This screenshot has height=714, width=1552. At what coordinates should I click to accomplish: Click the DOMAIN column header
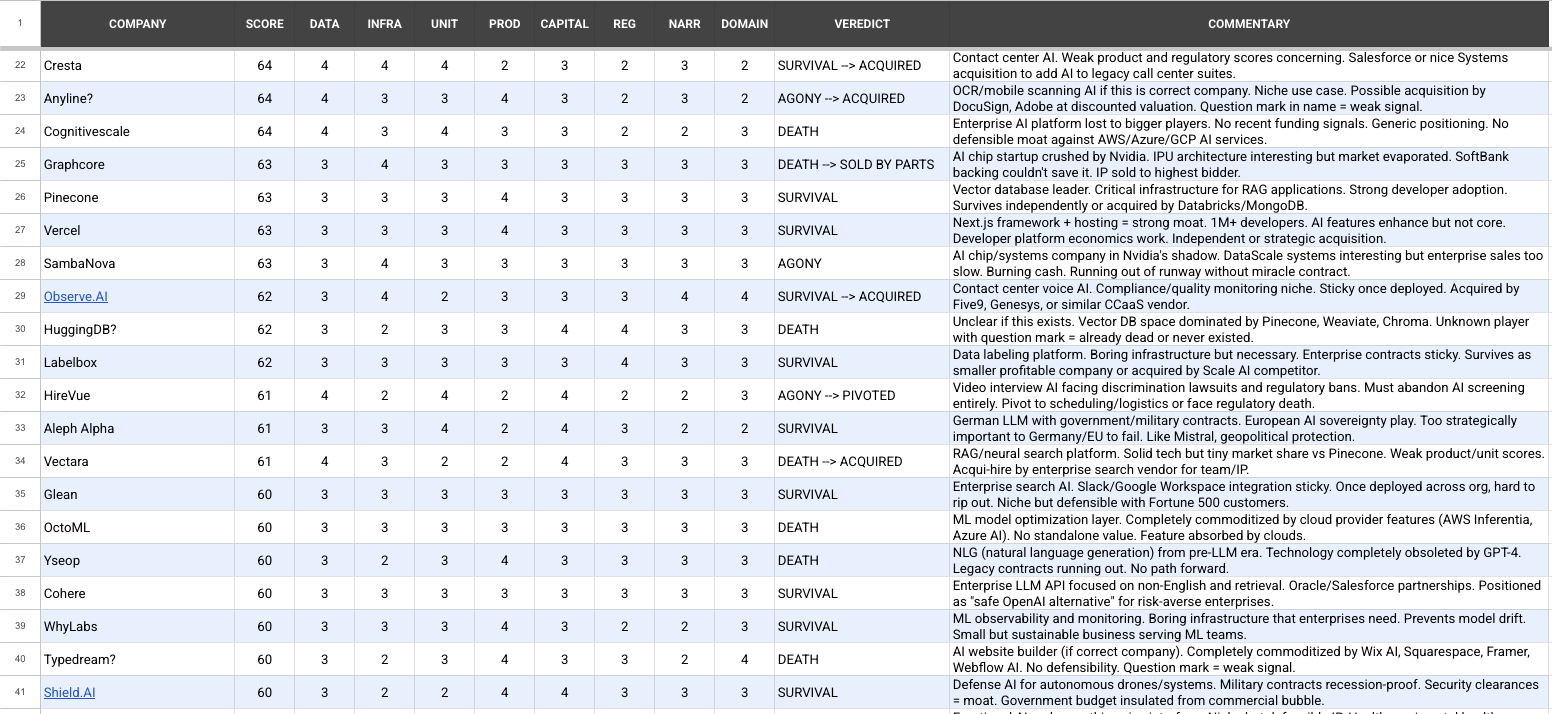(745, 24)
